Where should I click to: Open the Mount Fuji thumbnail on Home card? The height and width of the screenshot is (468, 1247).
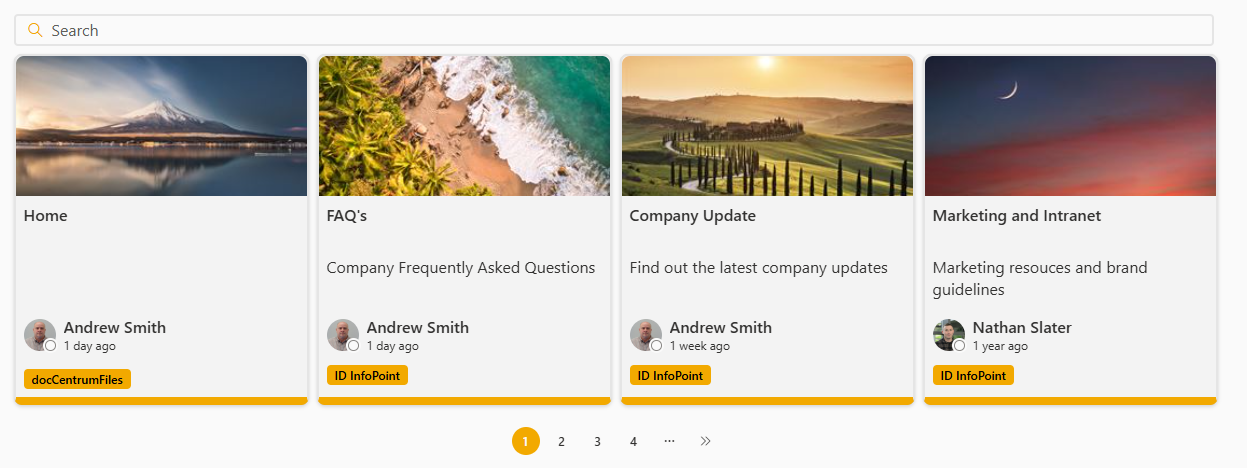161,126
